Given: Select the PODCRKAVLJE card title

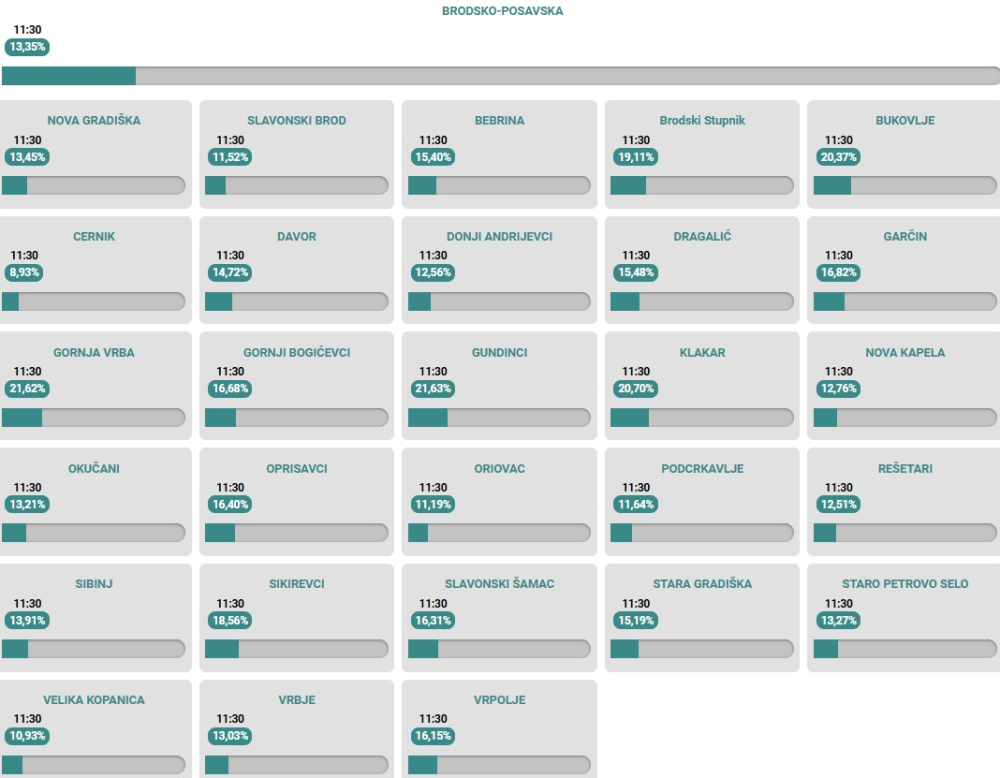Looking at the screenshot, I should pos(702,469).
